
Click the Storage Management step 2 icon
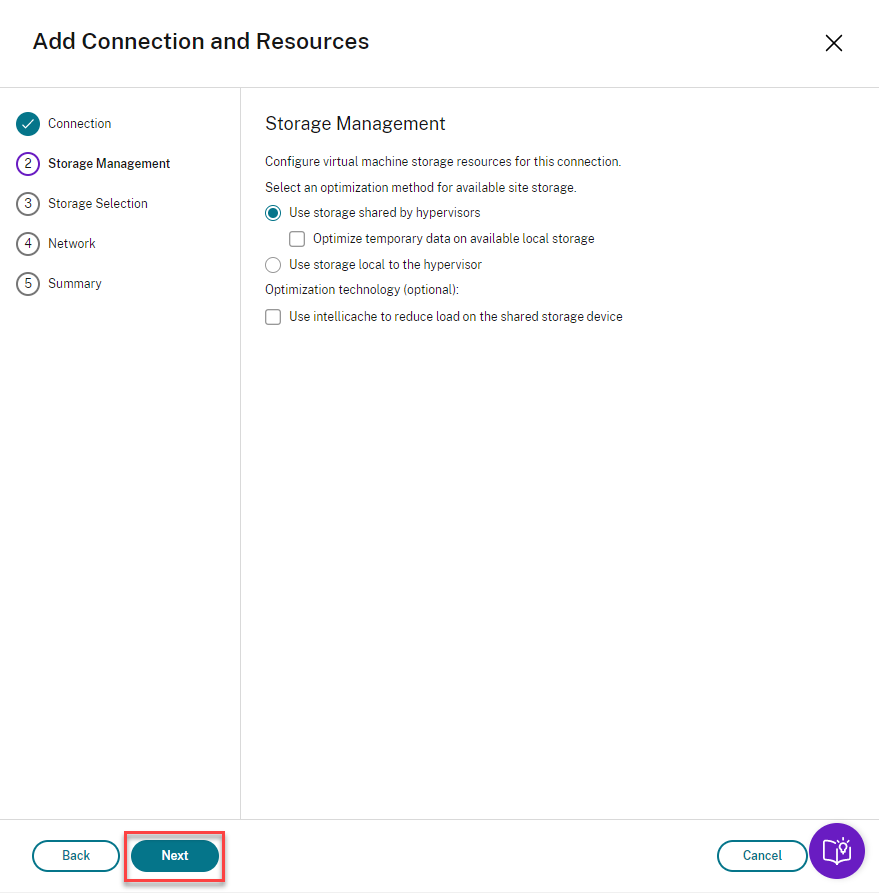tap(28, 164)
